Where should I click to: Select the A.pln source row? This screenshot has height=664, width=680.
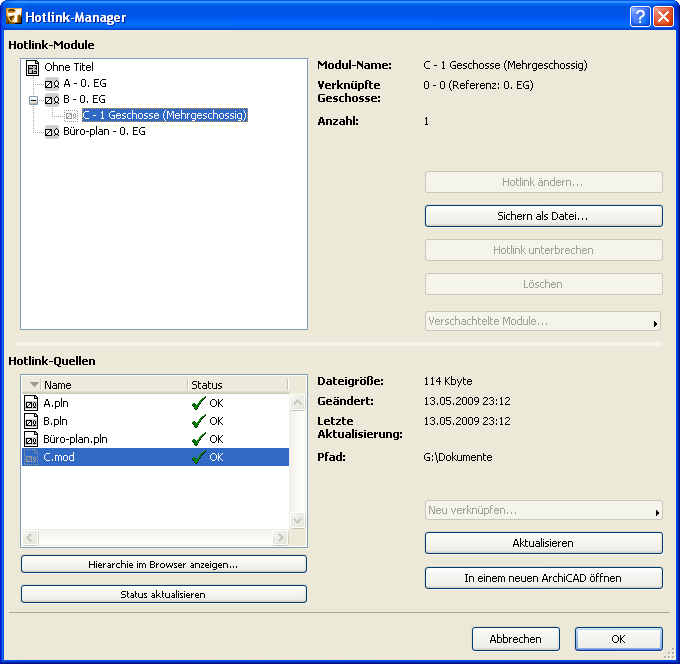click(x=156, y=403)
